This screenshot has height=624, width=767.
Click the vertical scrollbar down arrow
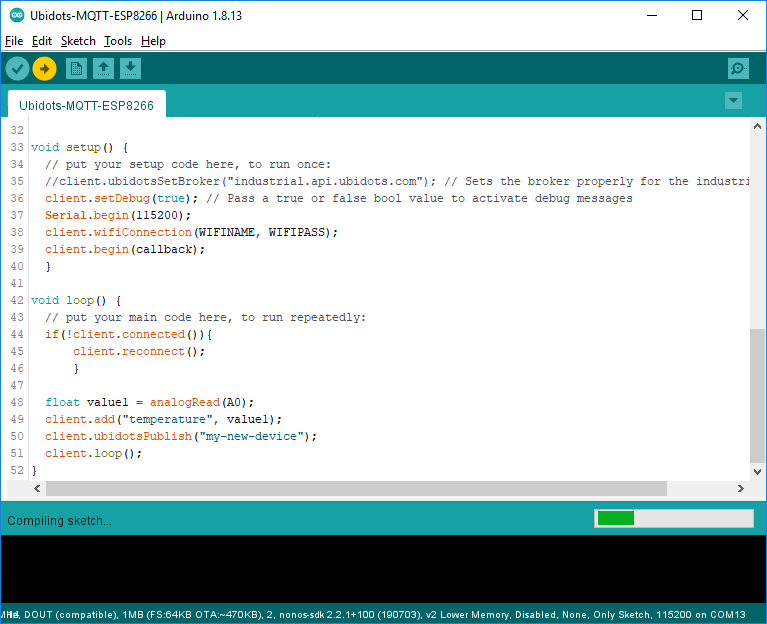757,472
